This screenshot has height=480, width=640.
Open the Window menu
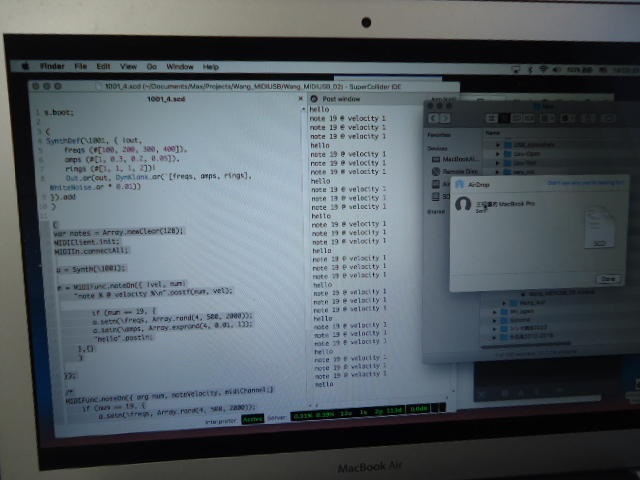[x=180, y=67]
